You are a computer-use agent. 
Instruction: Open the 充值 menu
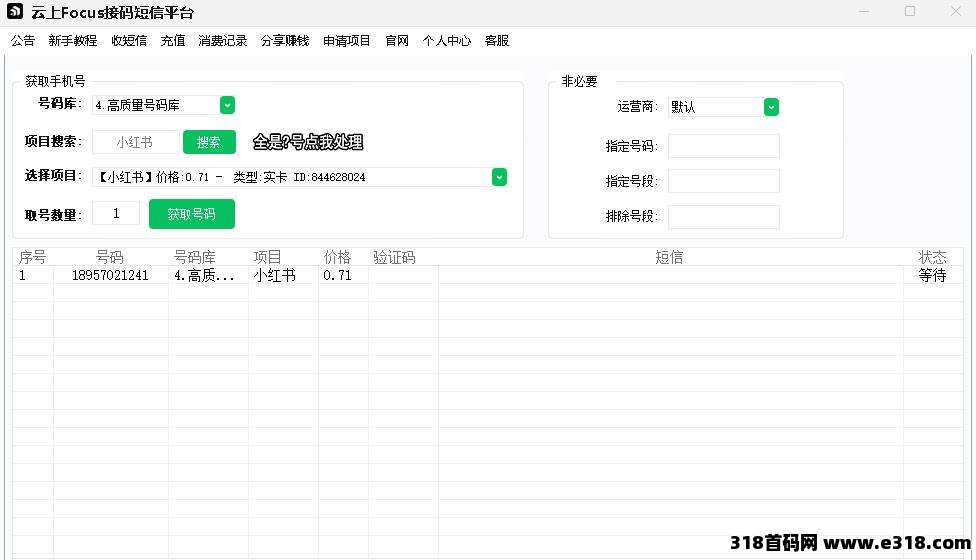tap(172, 40)
